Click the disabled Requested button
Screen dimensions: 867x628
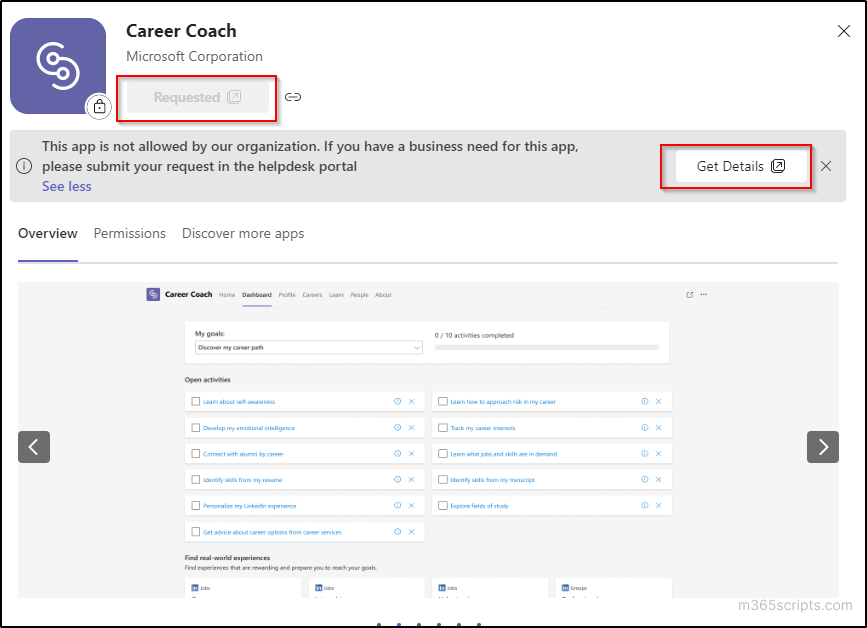[x=196, y=97]
